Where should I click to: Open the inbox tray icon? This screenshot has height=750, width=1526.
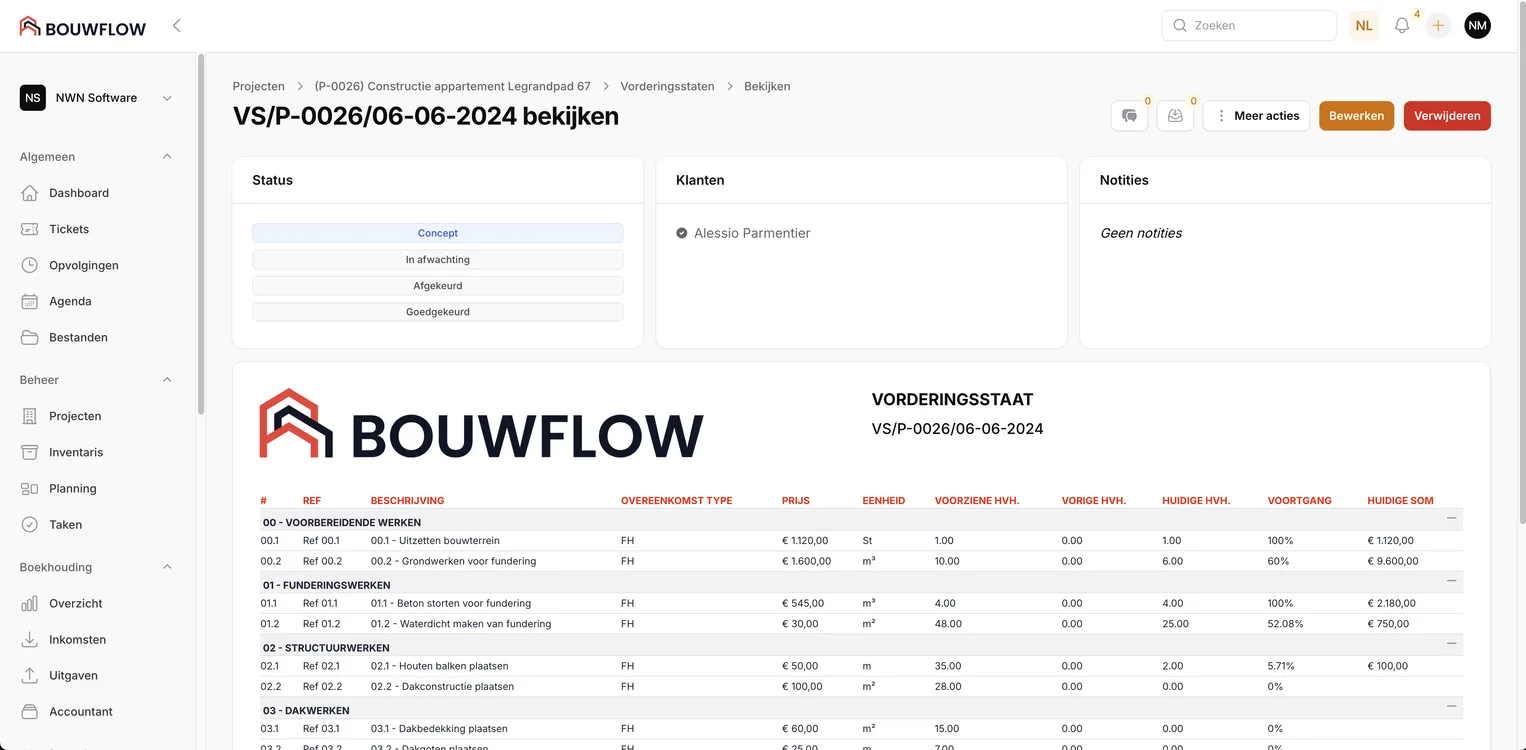tap(1175, 116)
